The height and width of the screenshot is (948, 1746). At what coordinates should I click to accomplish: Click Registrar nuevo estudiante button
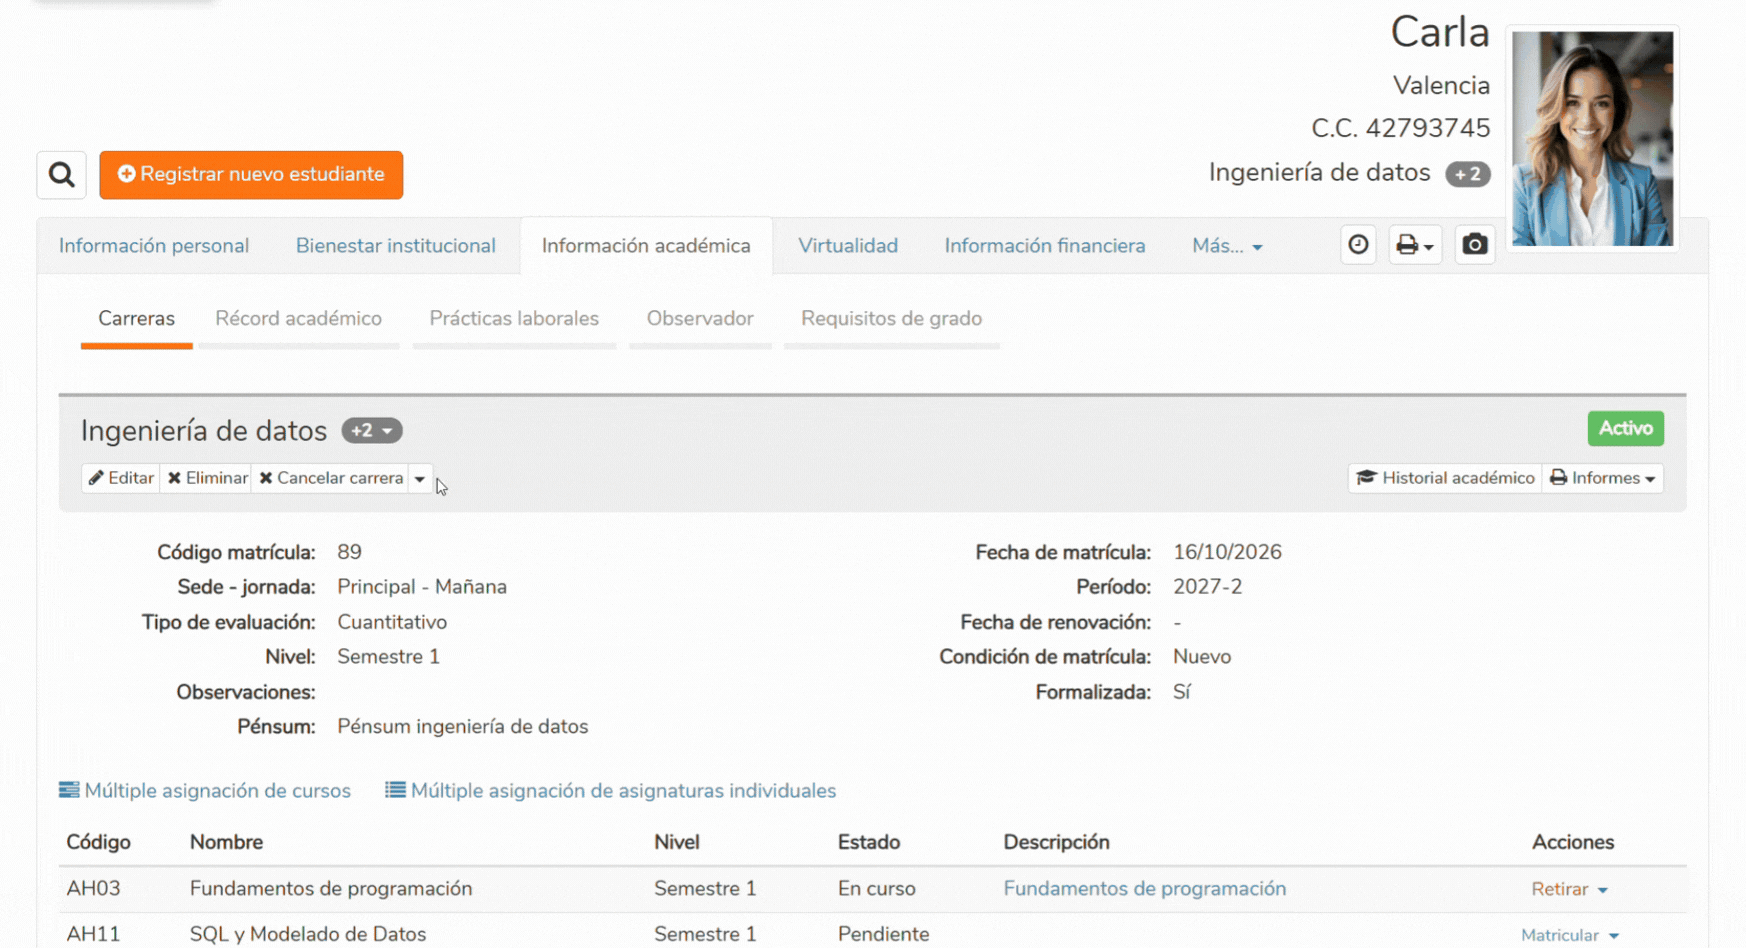(x=251, y=175)
